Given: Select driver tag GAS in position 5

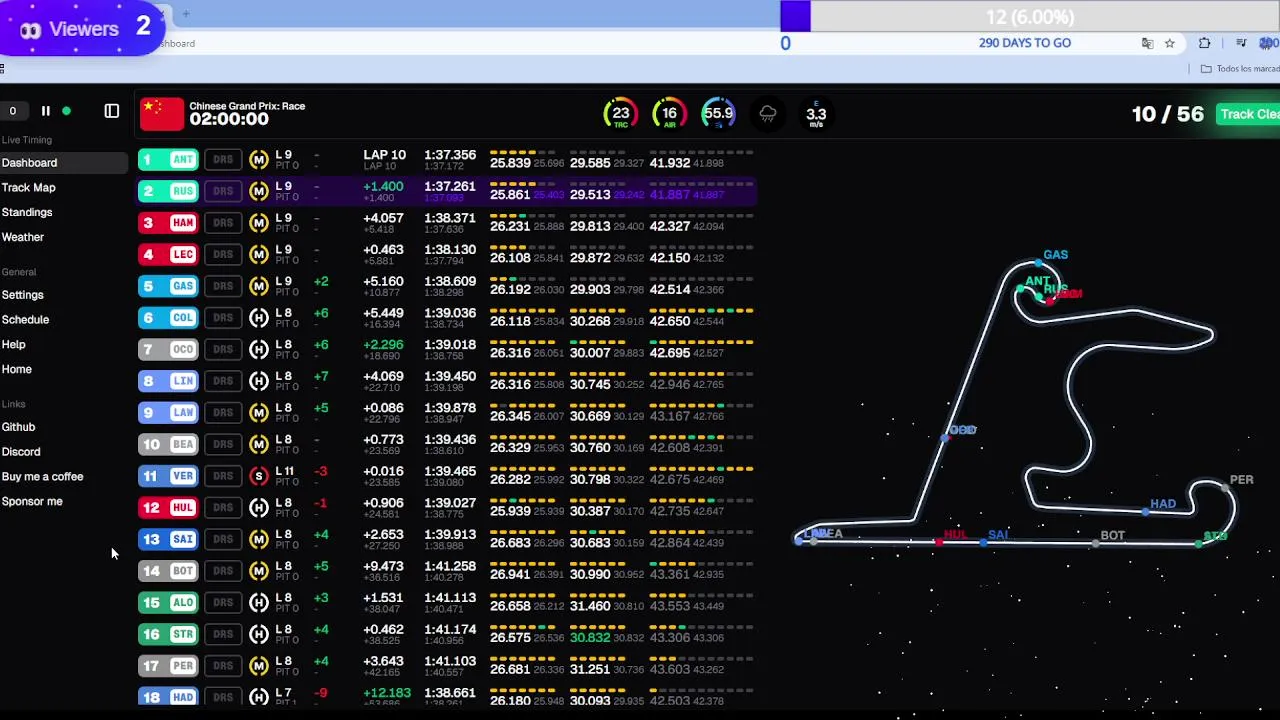Looking at the screenshot, I should (x=168, y=286).
